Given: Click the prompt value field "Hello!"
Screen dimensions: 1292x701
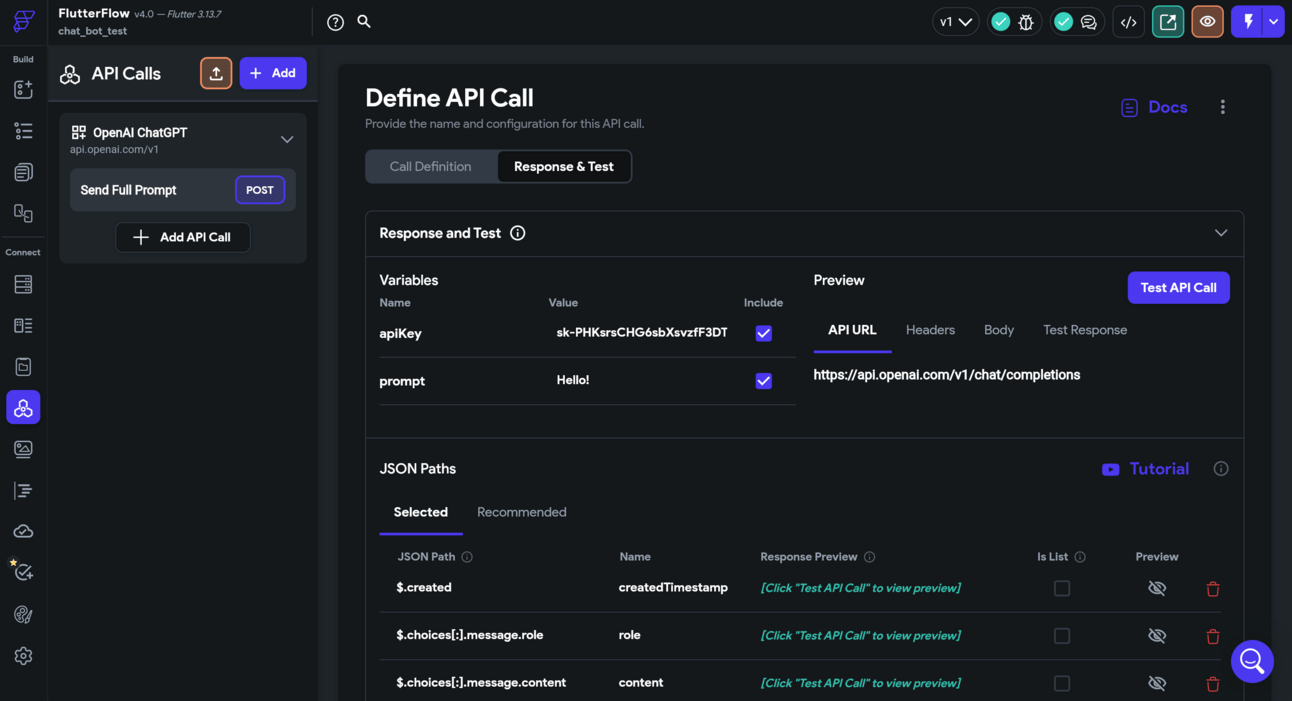Looking at the screenshot, I should (573, 381).
